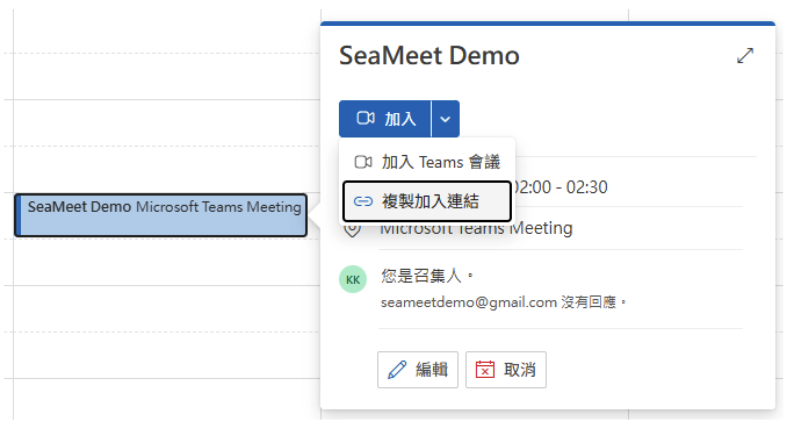The width and height of the screenshot is (791, 425).
Task: Click the pencil icon on 編輯
Action: 397,370
